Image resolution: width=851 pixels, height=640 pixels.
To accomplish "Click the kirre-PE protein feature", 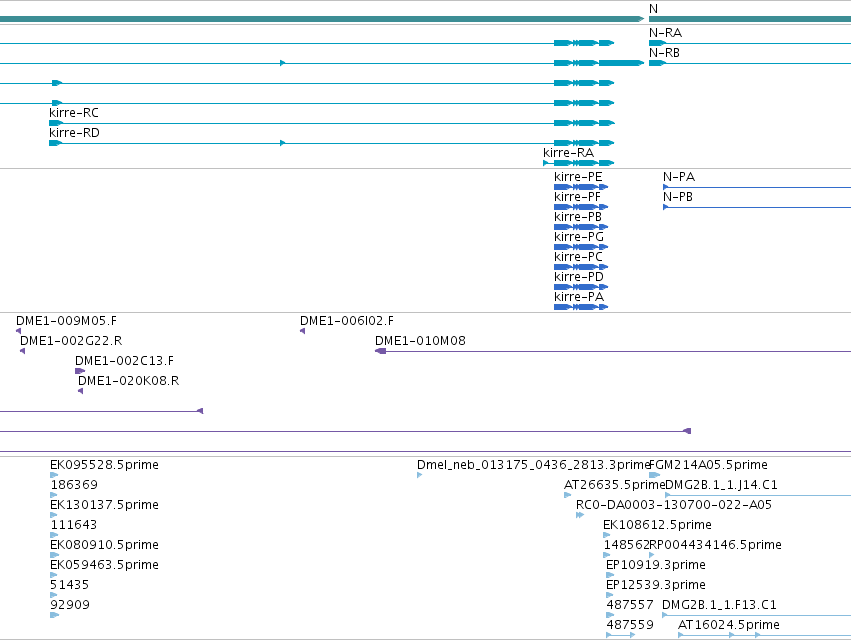I will pos(578,177).
